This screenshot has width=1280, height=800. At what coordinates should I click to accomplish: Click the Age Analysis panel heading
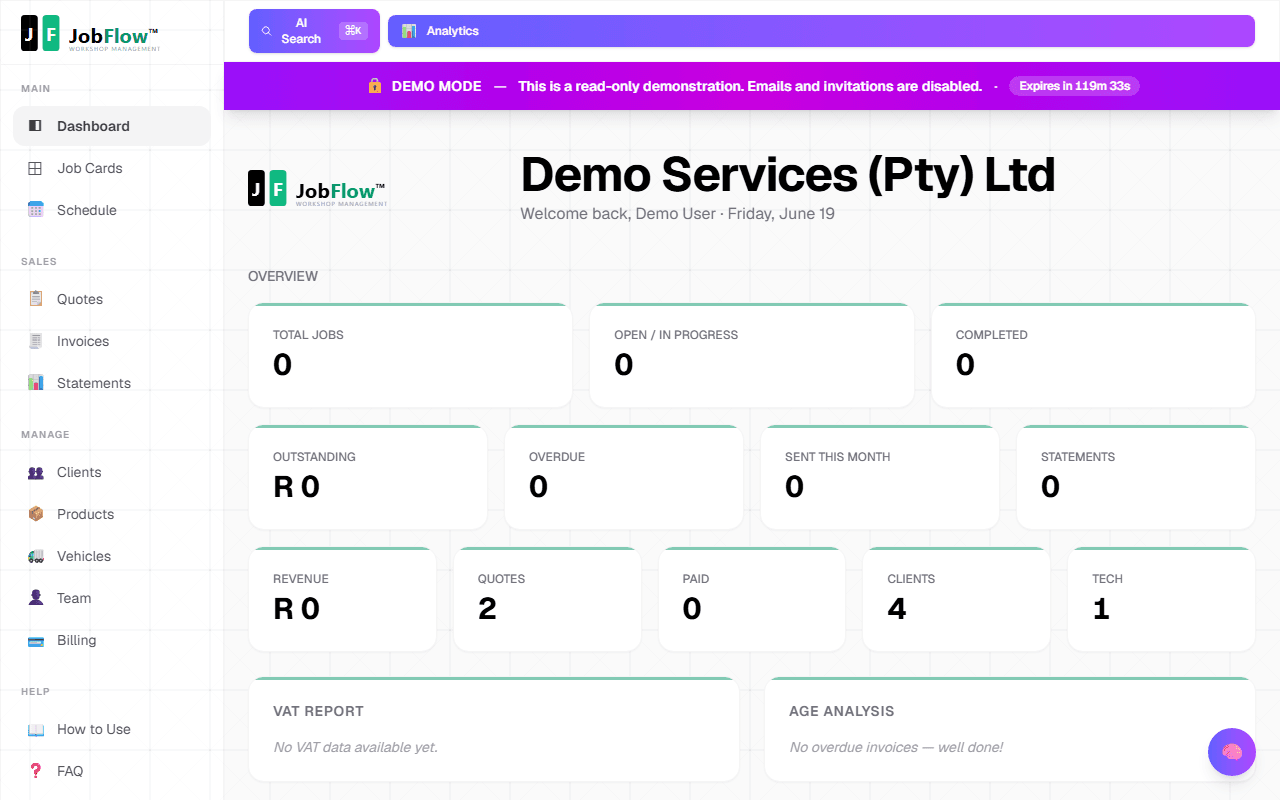coord(842,711)
